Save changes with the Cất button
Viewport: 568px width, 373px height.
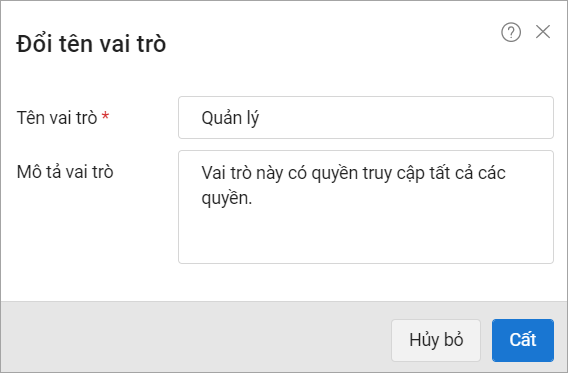tap(523, 340)
